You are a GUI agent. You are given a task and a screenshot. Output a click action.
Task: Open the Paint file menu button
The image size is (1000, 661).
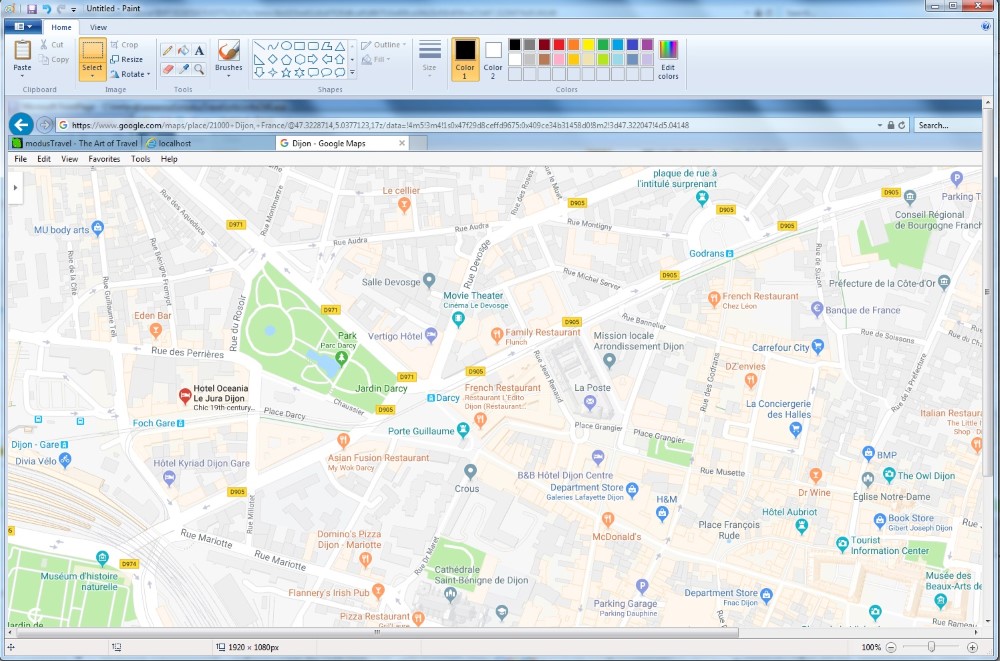(23, 27)
